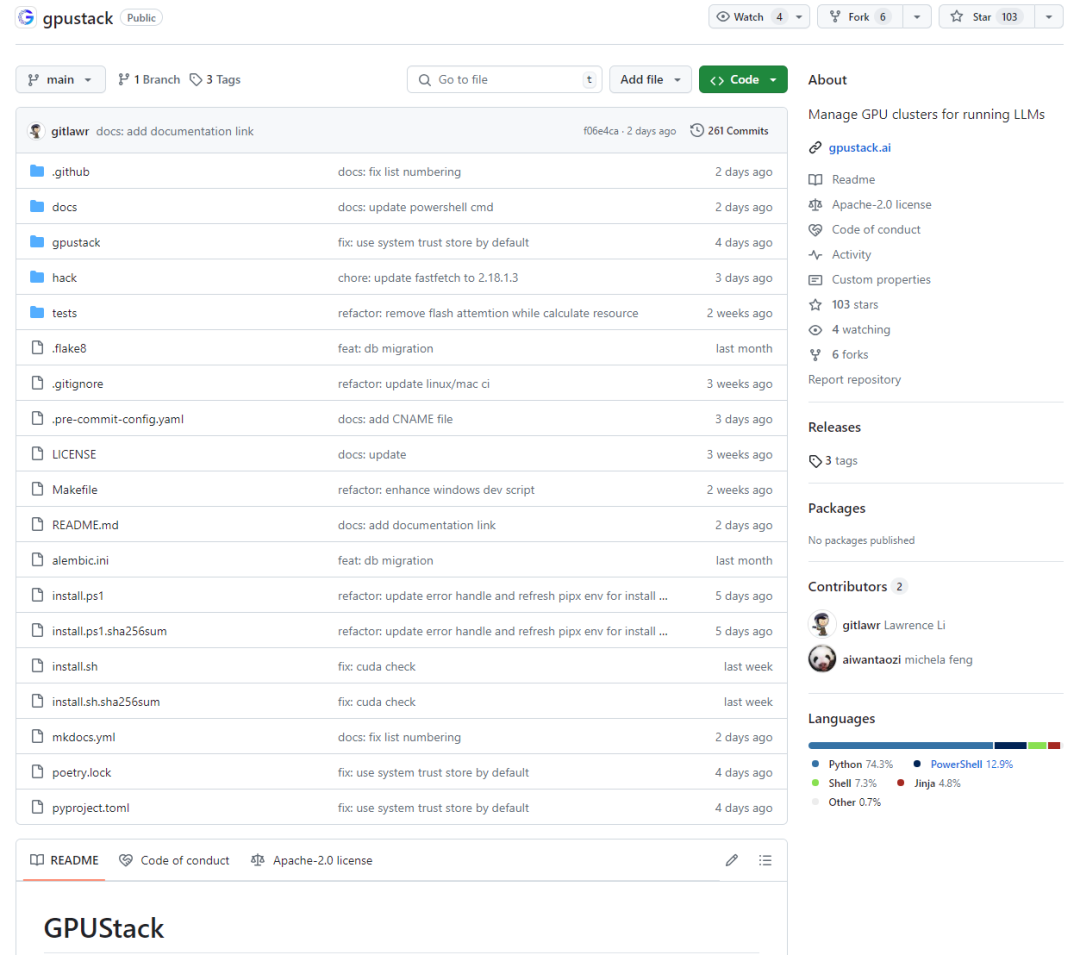Click the edit README pencil icon
This screenshot has width=1080, height=955.
(731, 860)
